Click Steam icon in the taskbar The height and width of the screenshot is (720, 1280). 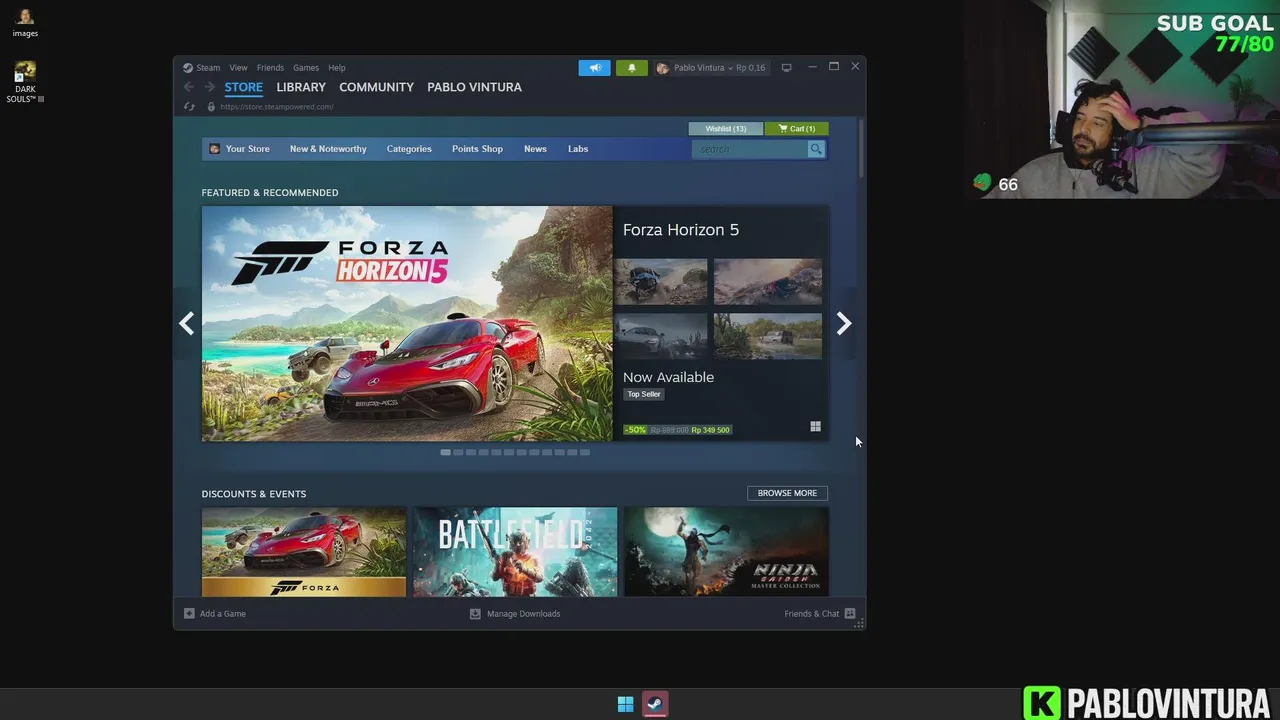[x=655, y=704]
